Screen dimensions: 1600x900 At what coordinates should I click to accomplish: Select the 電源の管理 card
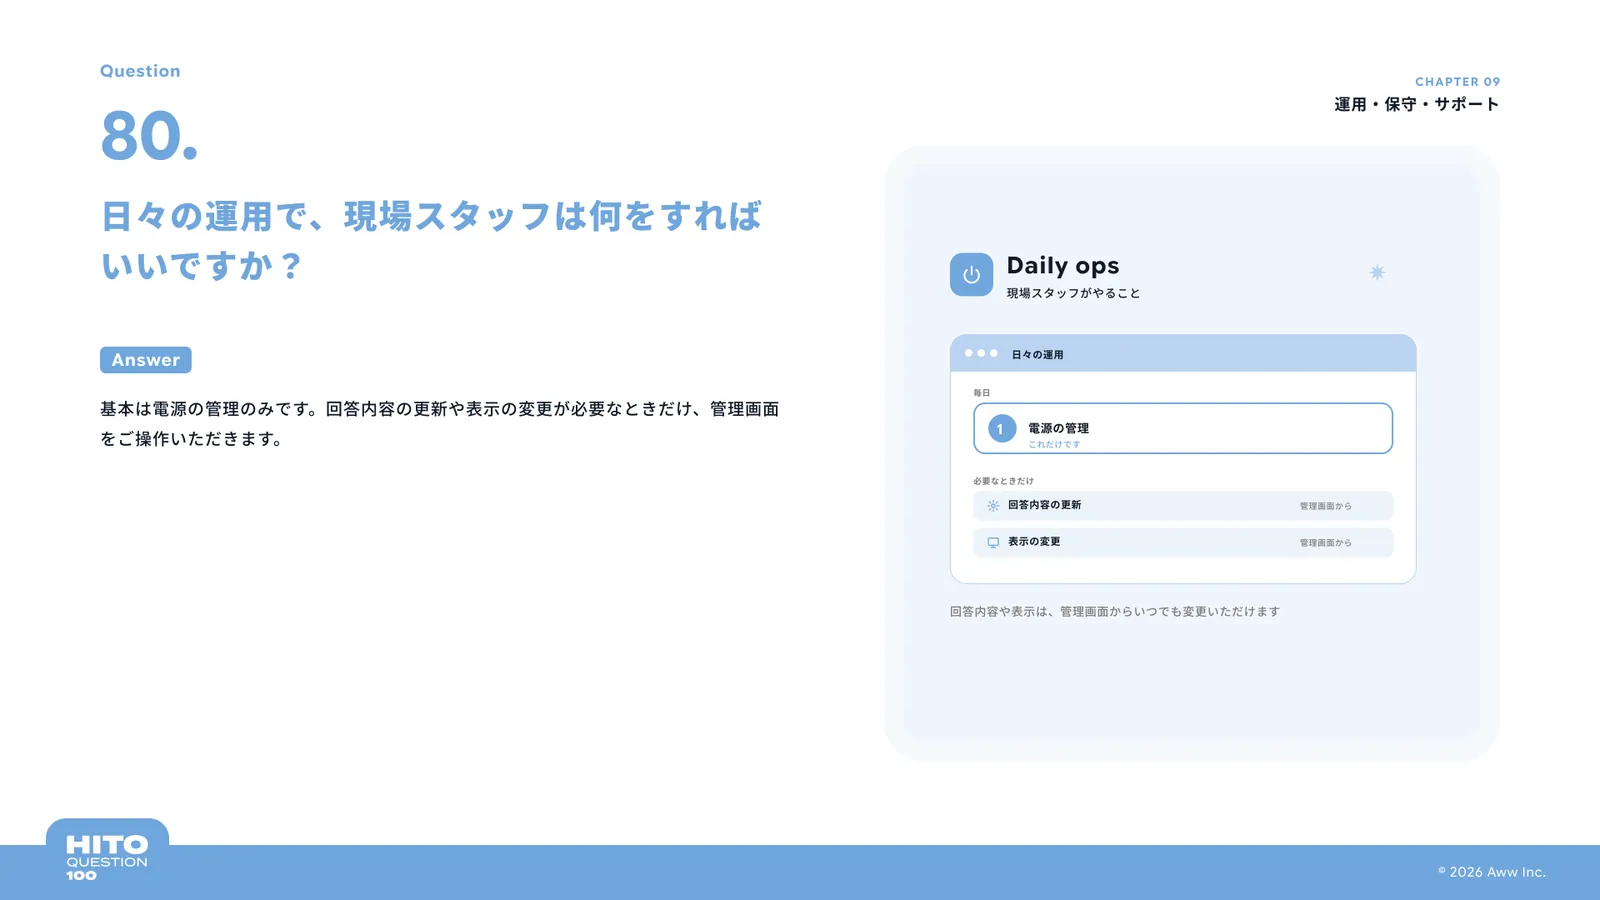(1183, 428)
